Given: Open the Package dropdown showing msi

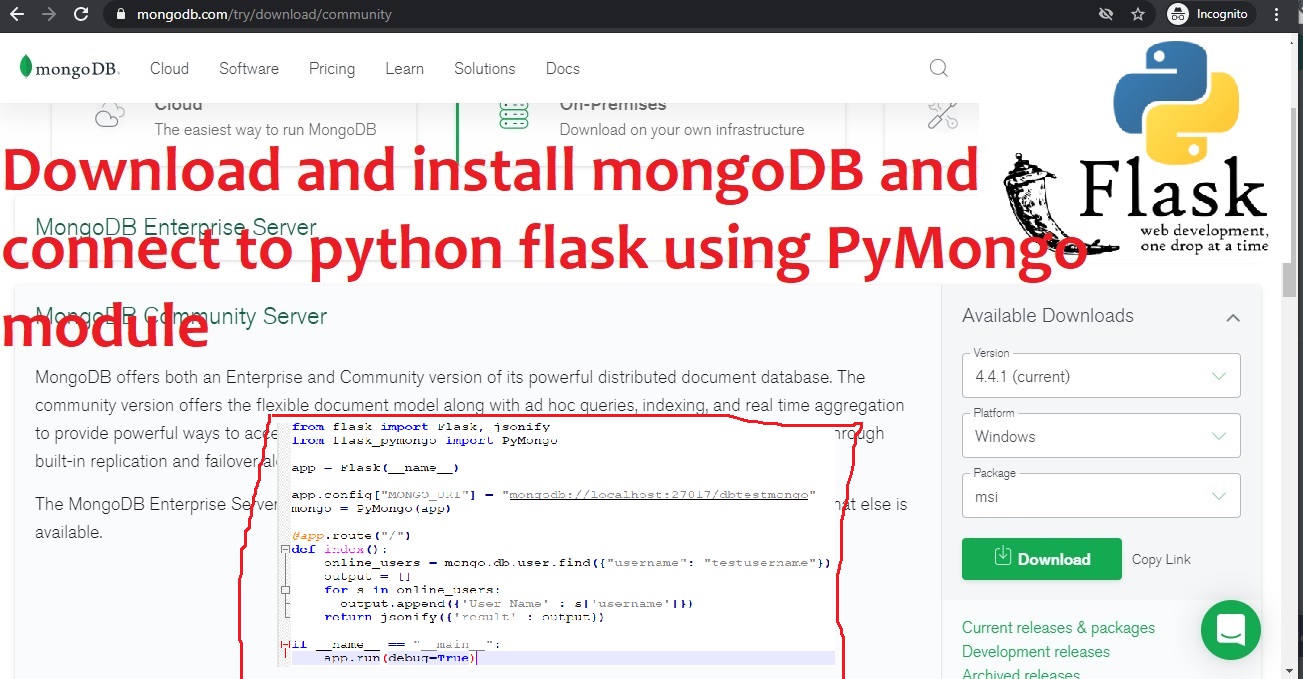Looking at the screenshot, I should click(1100, 495).
